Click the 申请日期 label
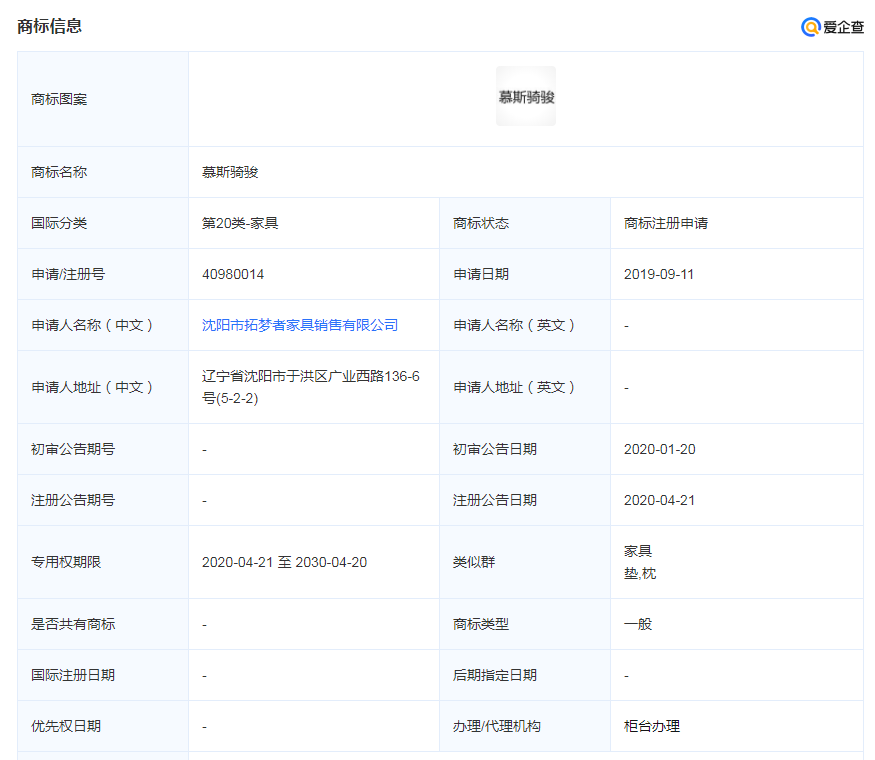This screenshot has width=875, height=760. click(x=481, y=275)
